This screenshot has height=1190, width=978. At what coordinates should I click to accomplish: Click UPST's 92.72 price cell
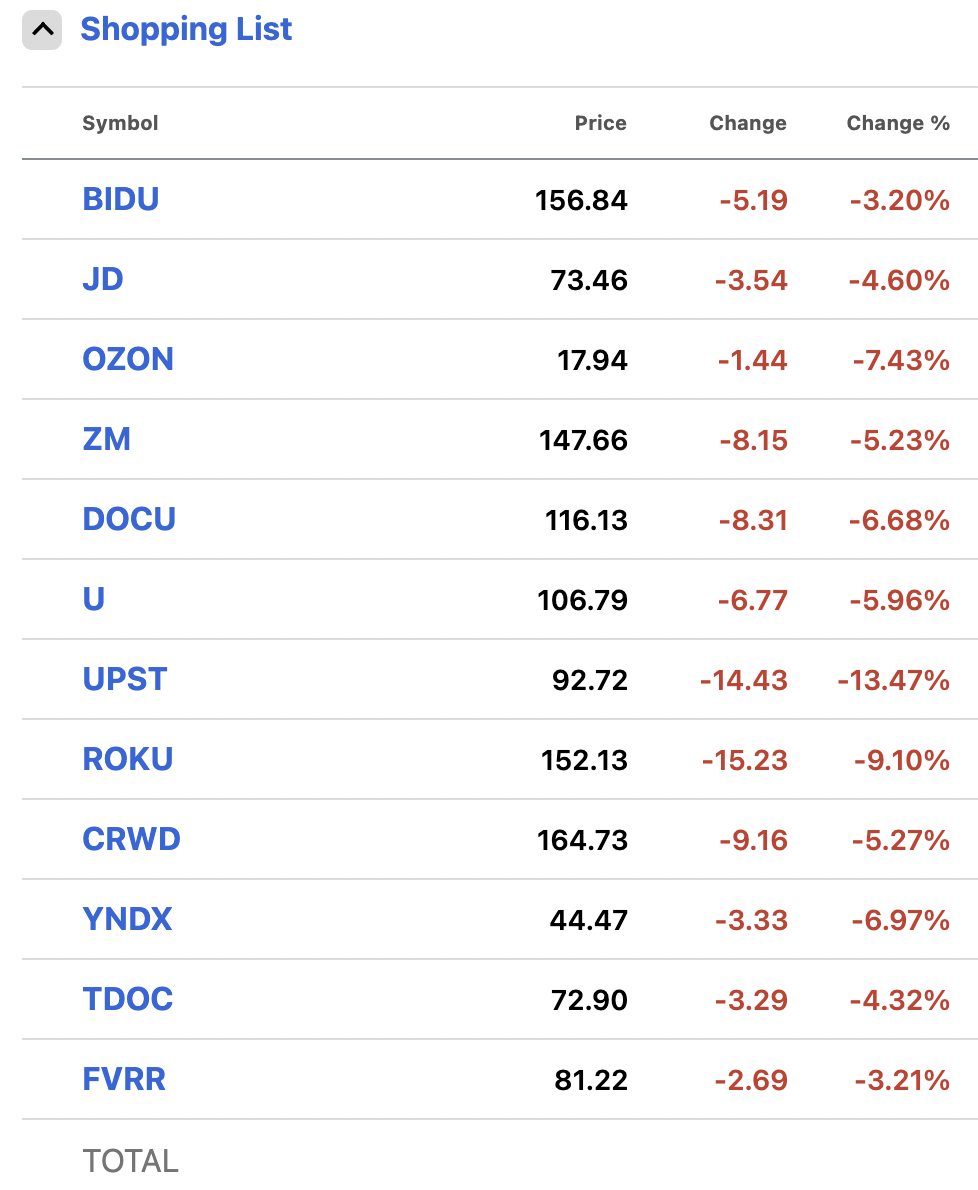589,680
